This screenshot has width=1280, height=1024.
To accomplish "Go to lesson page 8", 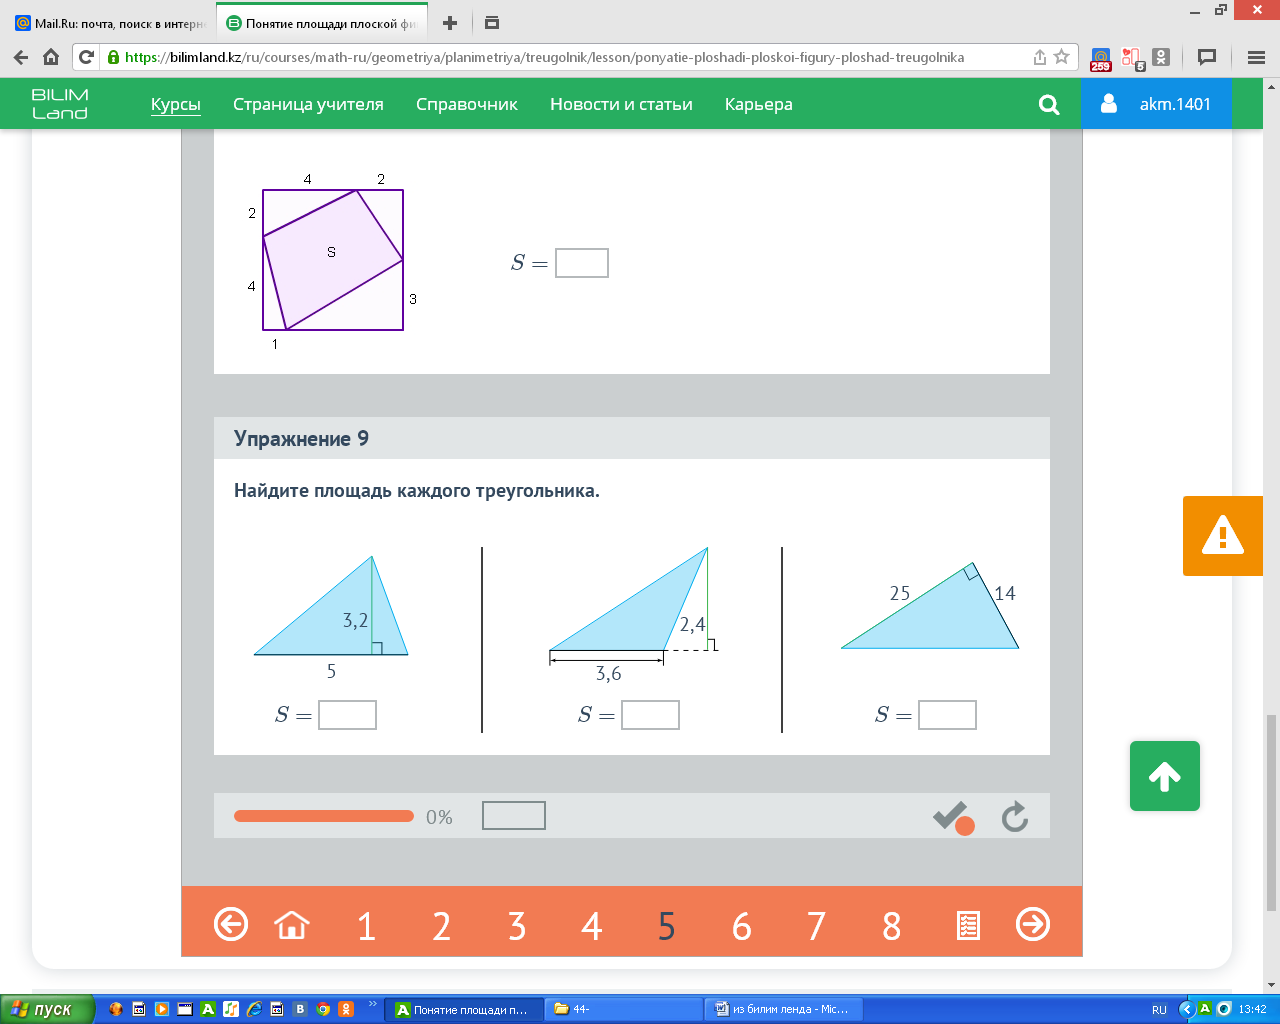I will [x=892, y=926].
